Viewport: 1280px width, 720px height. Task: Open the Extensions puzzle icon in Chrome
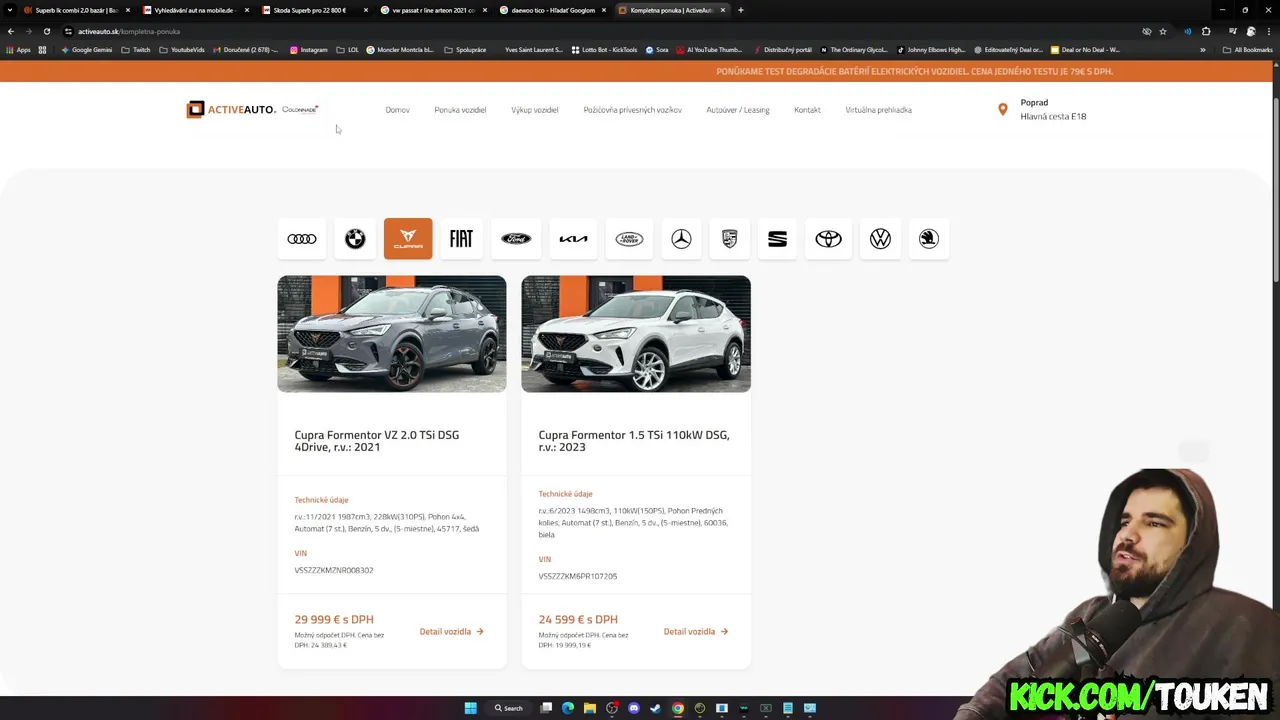[1206, 31]
